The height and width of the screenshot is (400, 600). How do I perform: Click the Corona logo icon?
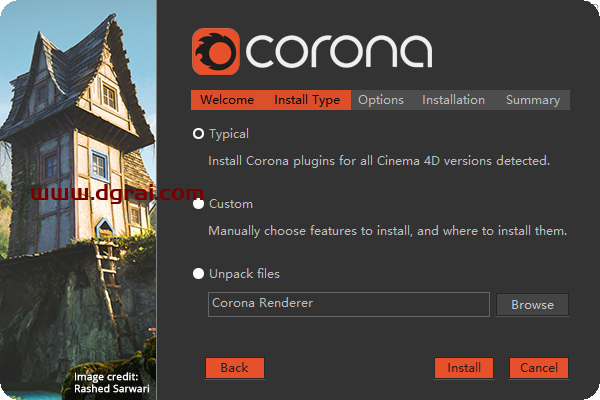point(216,51)
